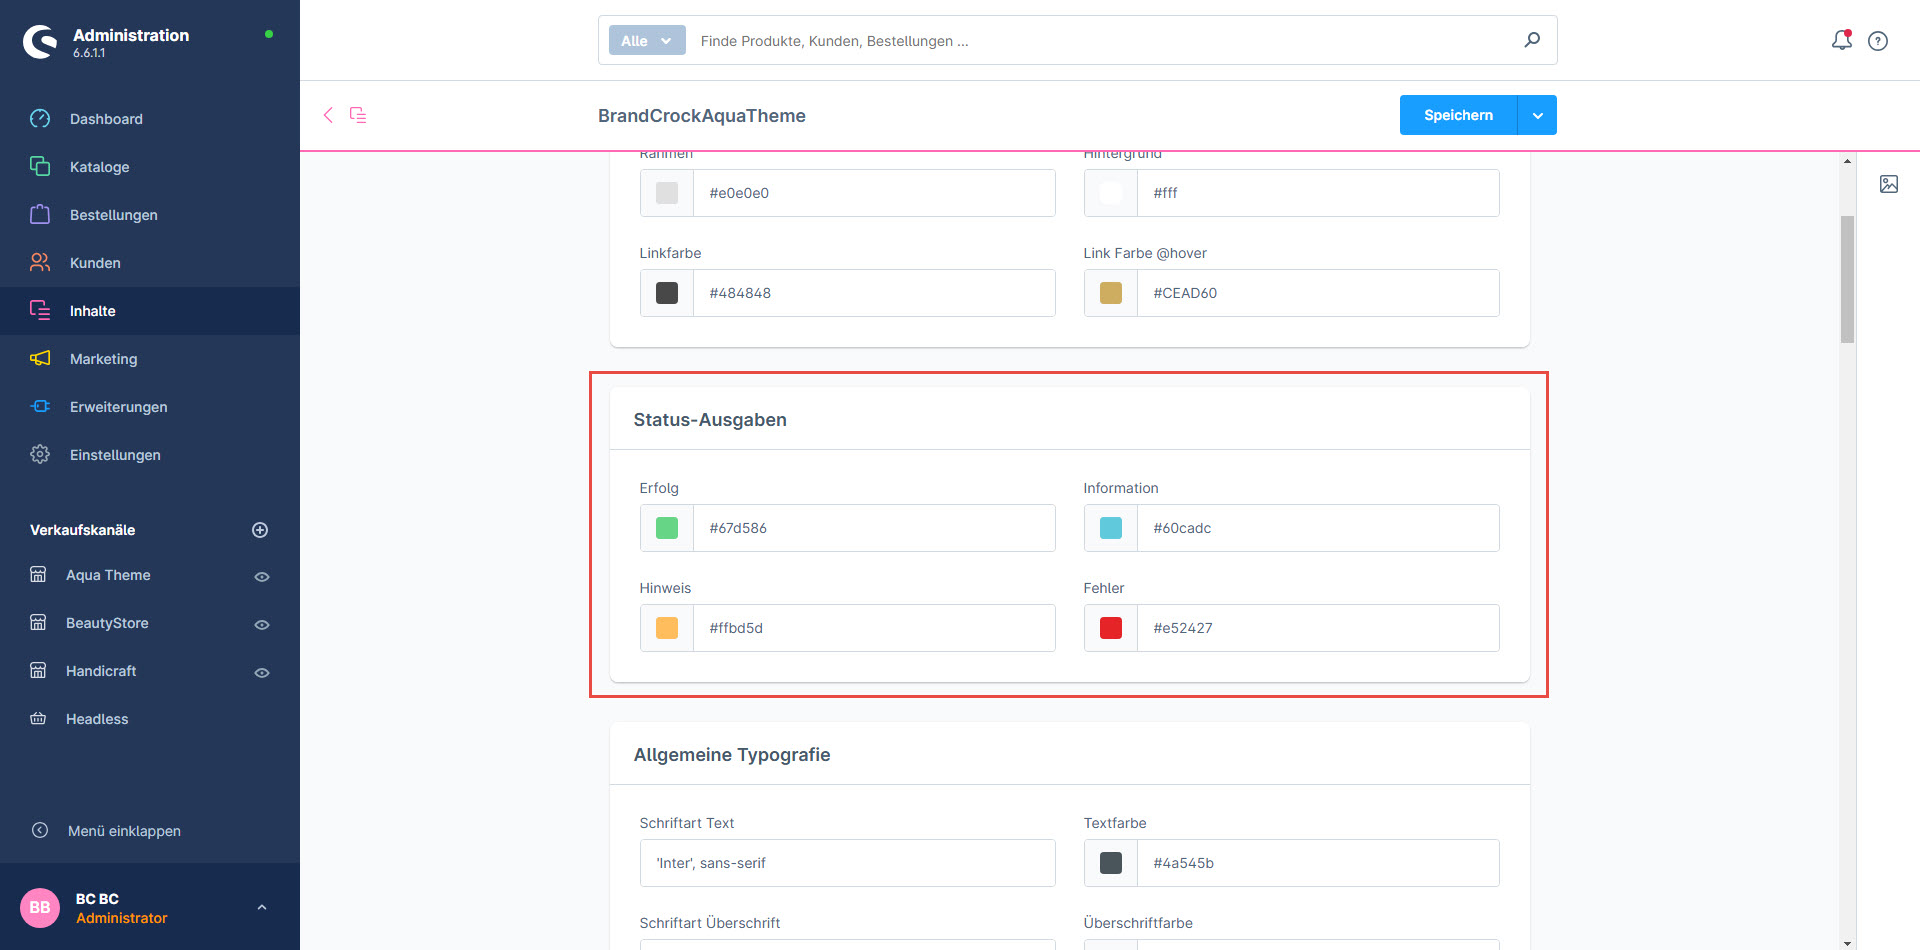Open the Einstellungen menu item
The image size is (1920, 950).
pyautogui.click(x=115, y=455)
